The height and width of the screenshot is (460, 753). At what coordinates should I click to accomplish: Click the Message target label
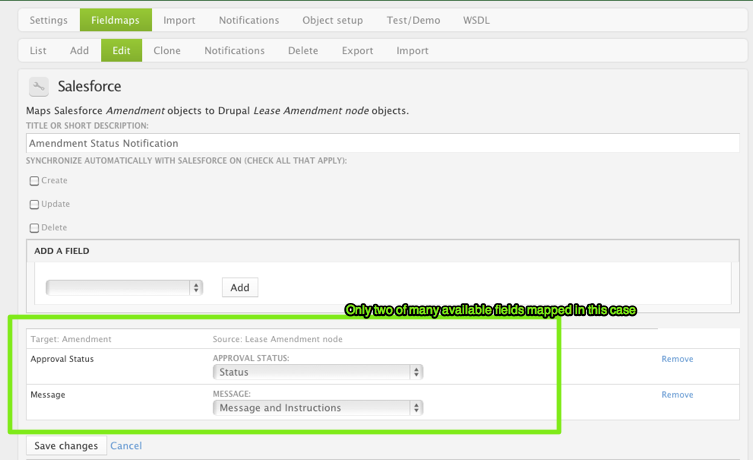pyautogui.click(x=48, y=395)
